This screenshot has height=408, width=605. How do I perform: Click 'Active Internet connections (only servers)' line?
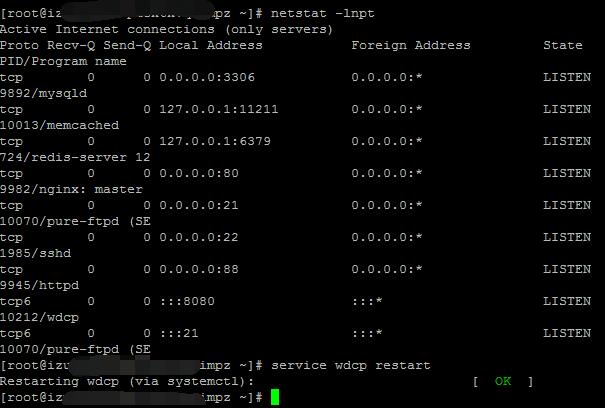pyautogui.click(x=167, y=29)
